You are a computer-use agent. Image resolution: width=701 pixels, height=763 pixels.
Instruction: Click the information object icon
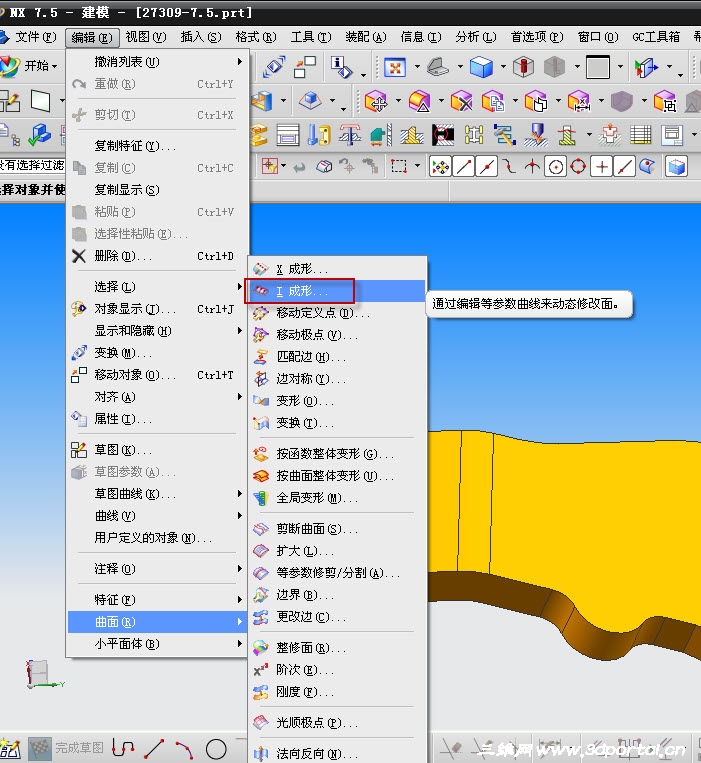point(341,67)
